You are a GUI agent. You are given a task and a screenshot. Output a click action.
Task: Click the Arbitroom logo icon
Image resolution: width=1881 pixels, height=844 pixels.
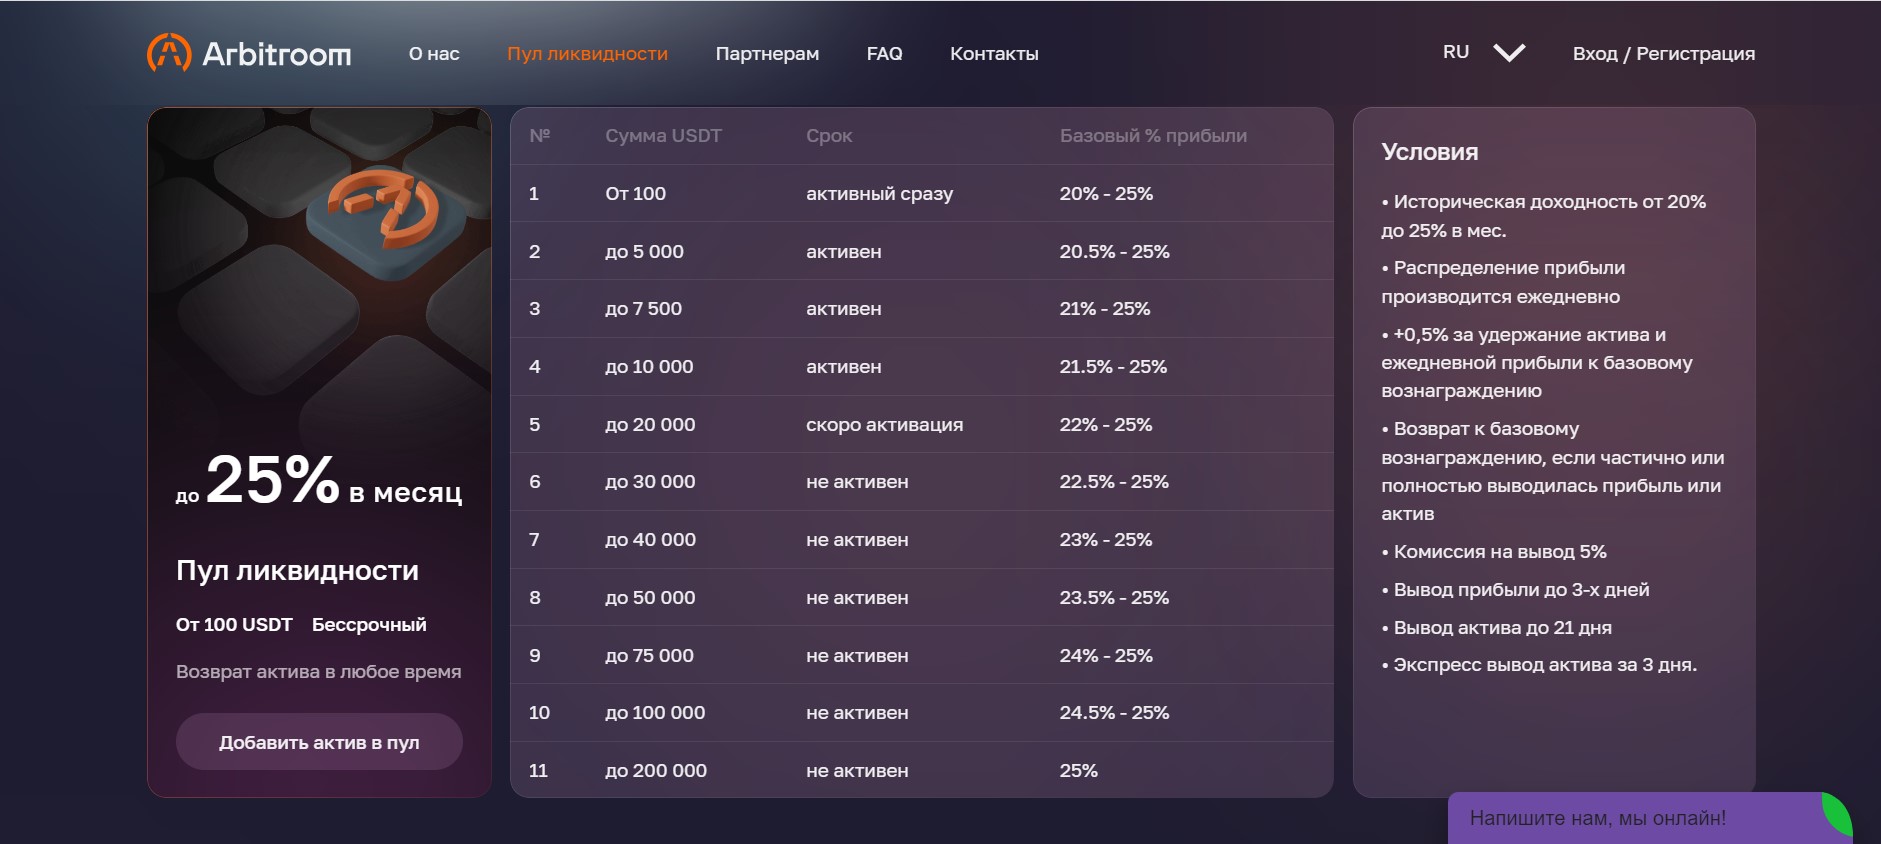point(169,53)
